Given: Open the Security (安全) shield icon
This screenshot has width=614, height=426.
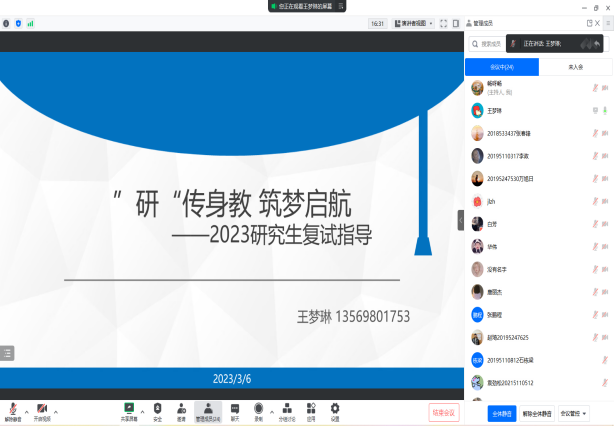Looking at the screenshot, I should (157, 409).
